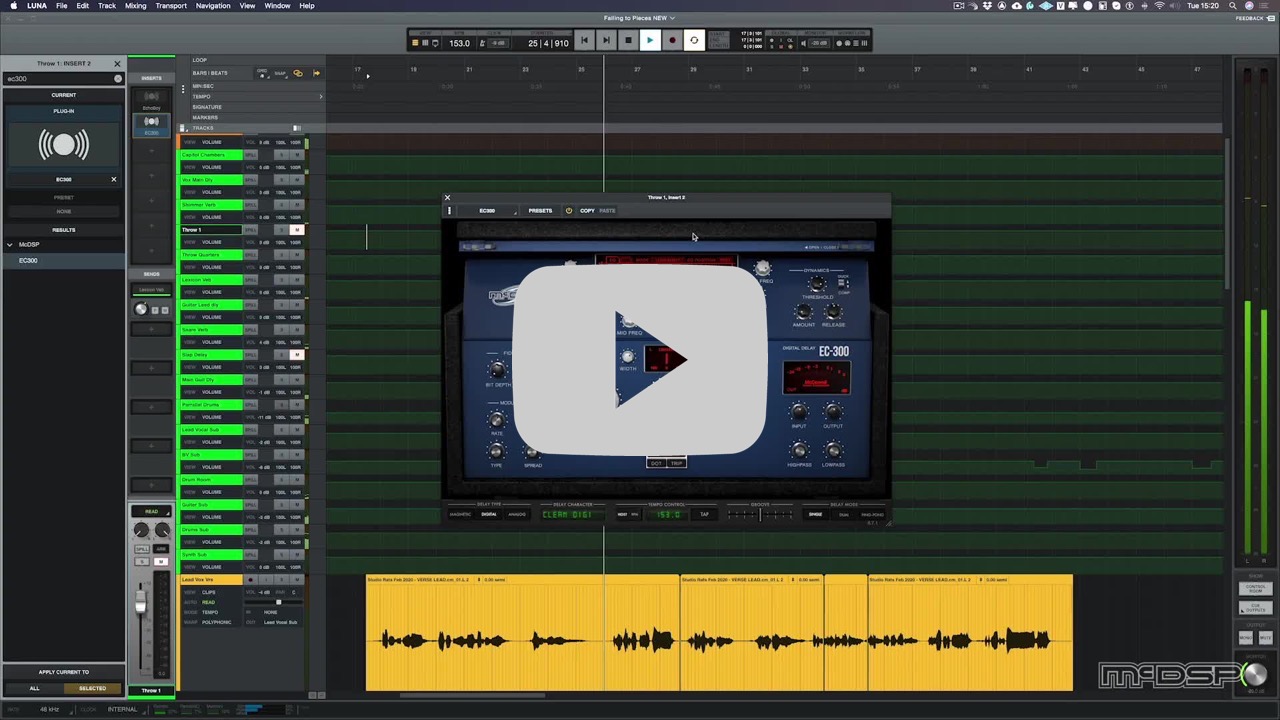Click the modulation Rate knob
Viewport: 1280px width, 720px height.
pos(497,420)
